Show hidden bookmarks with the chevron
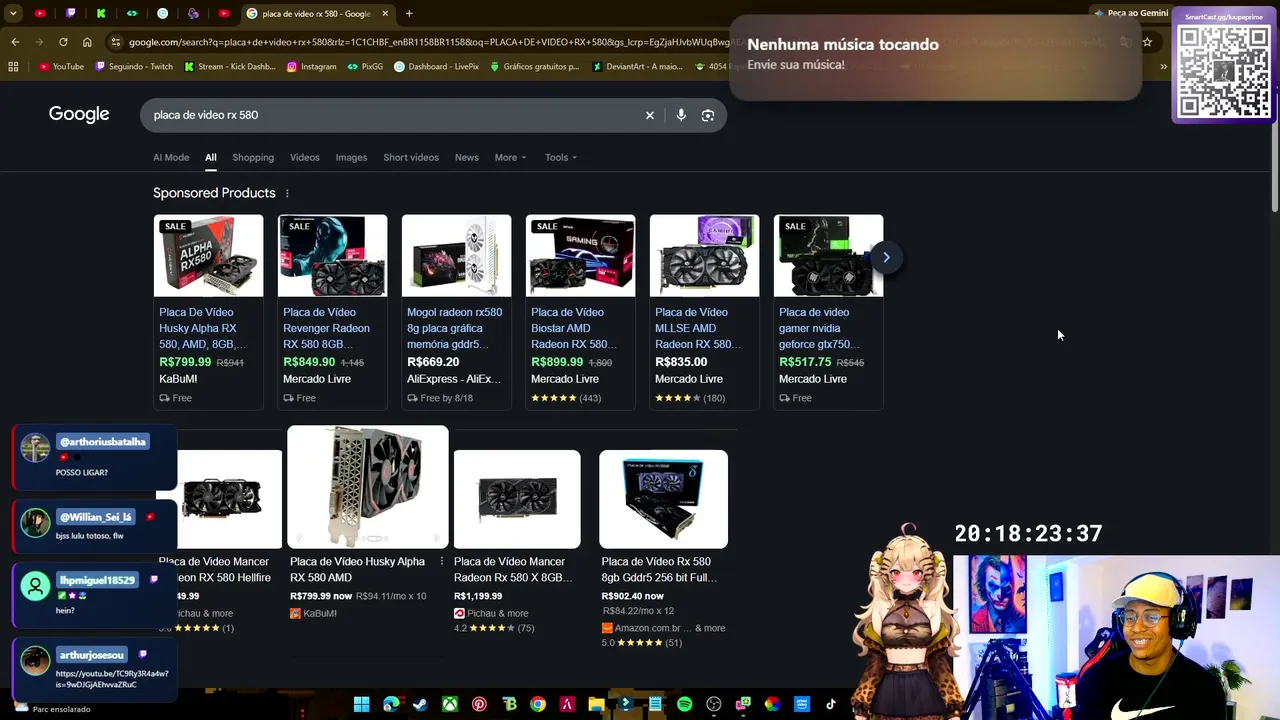The width and height of the screenshot is (1280, 720). pos(1163,67)
